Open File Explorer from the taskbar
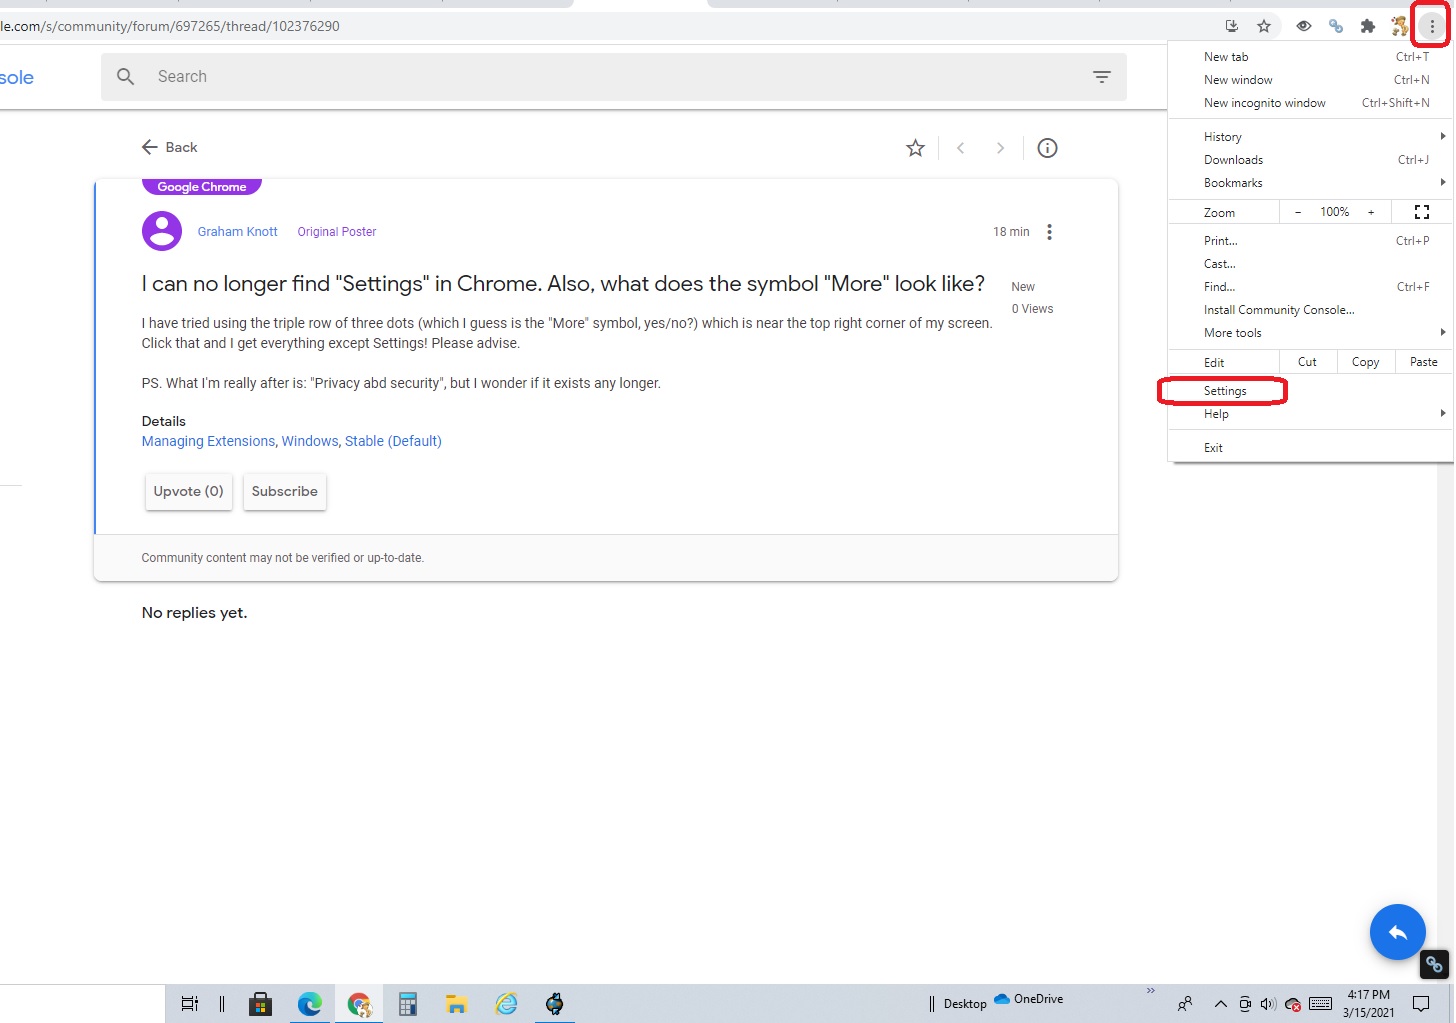The height and width of the screenshot is (1023, 1456). (457, 1004)
